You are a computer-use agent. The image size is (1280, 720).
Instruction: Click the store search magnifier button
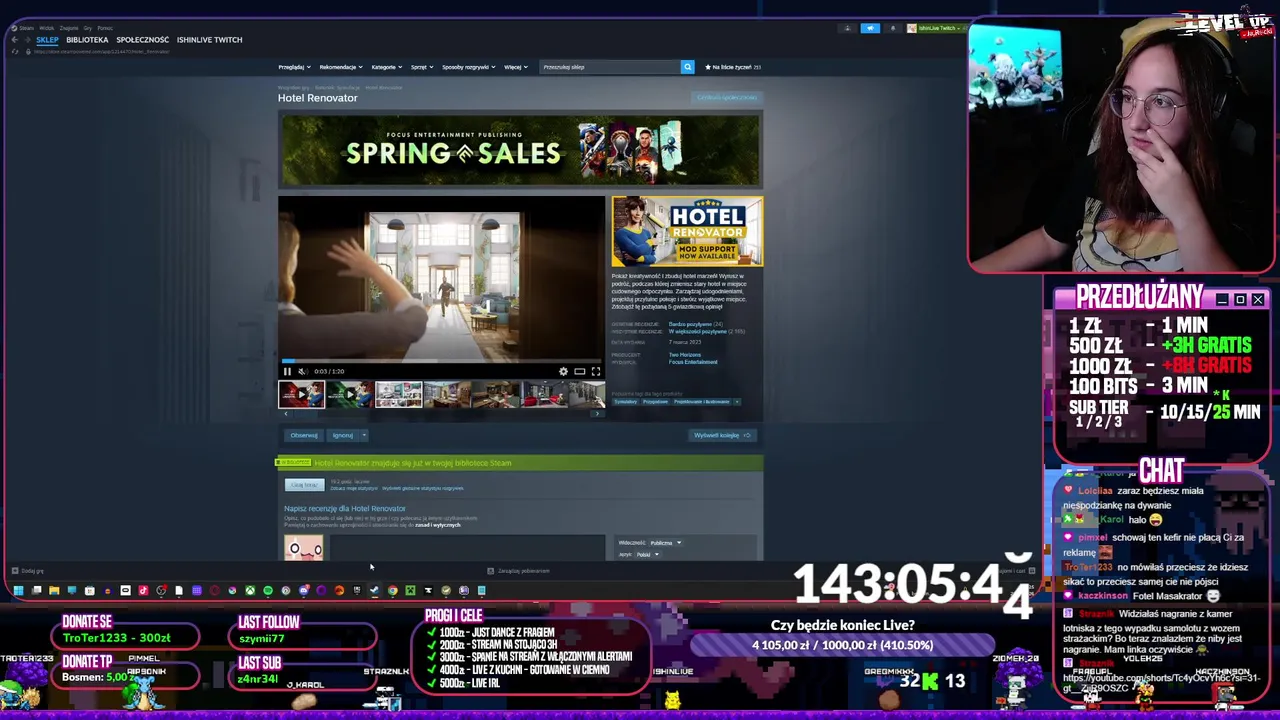(x=687, y=67)
